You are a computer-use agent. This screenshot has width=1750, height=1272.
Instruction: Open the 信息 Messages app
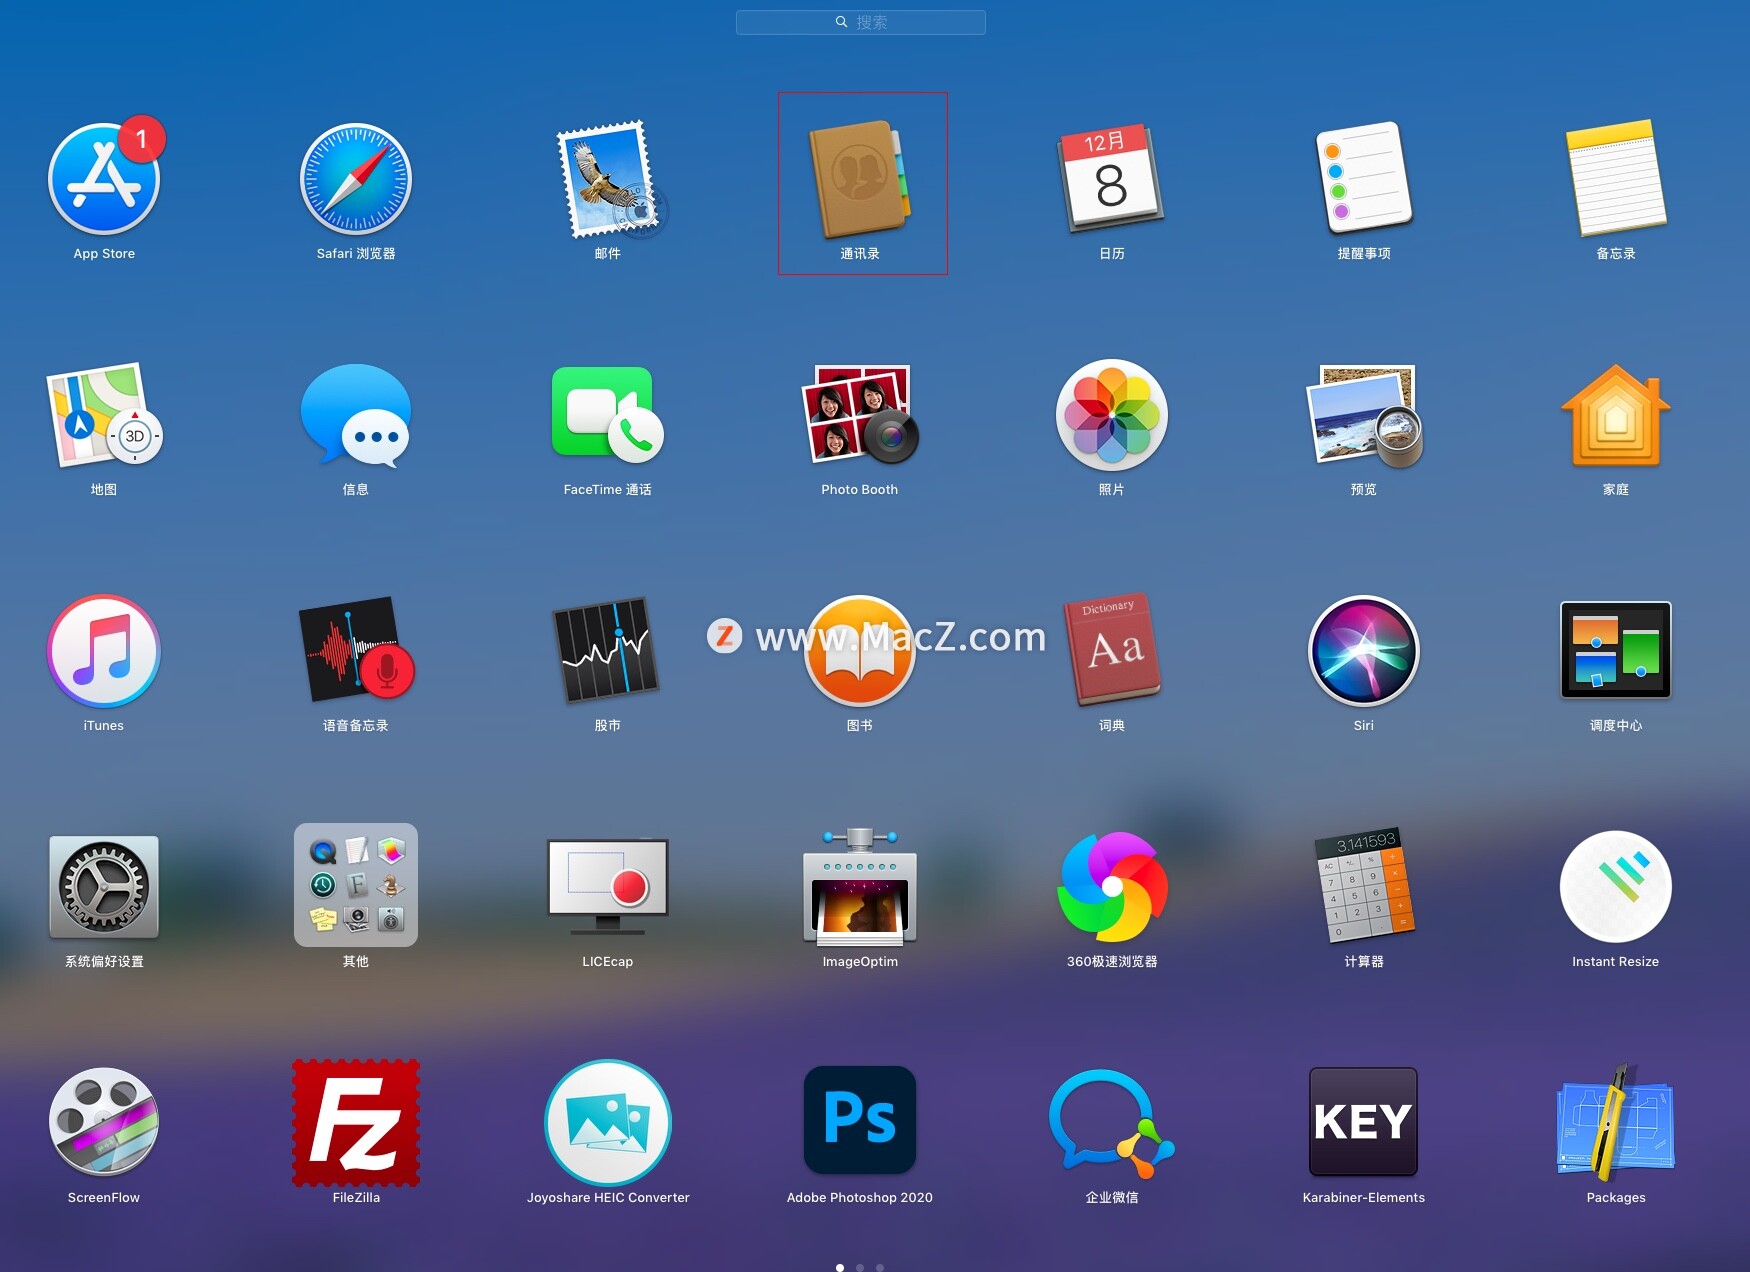(x=356, y=416)
